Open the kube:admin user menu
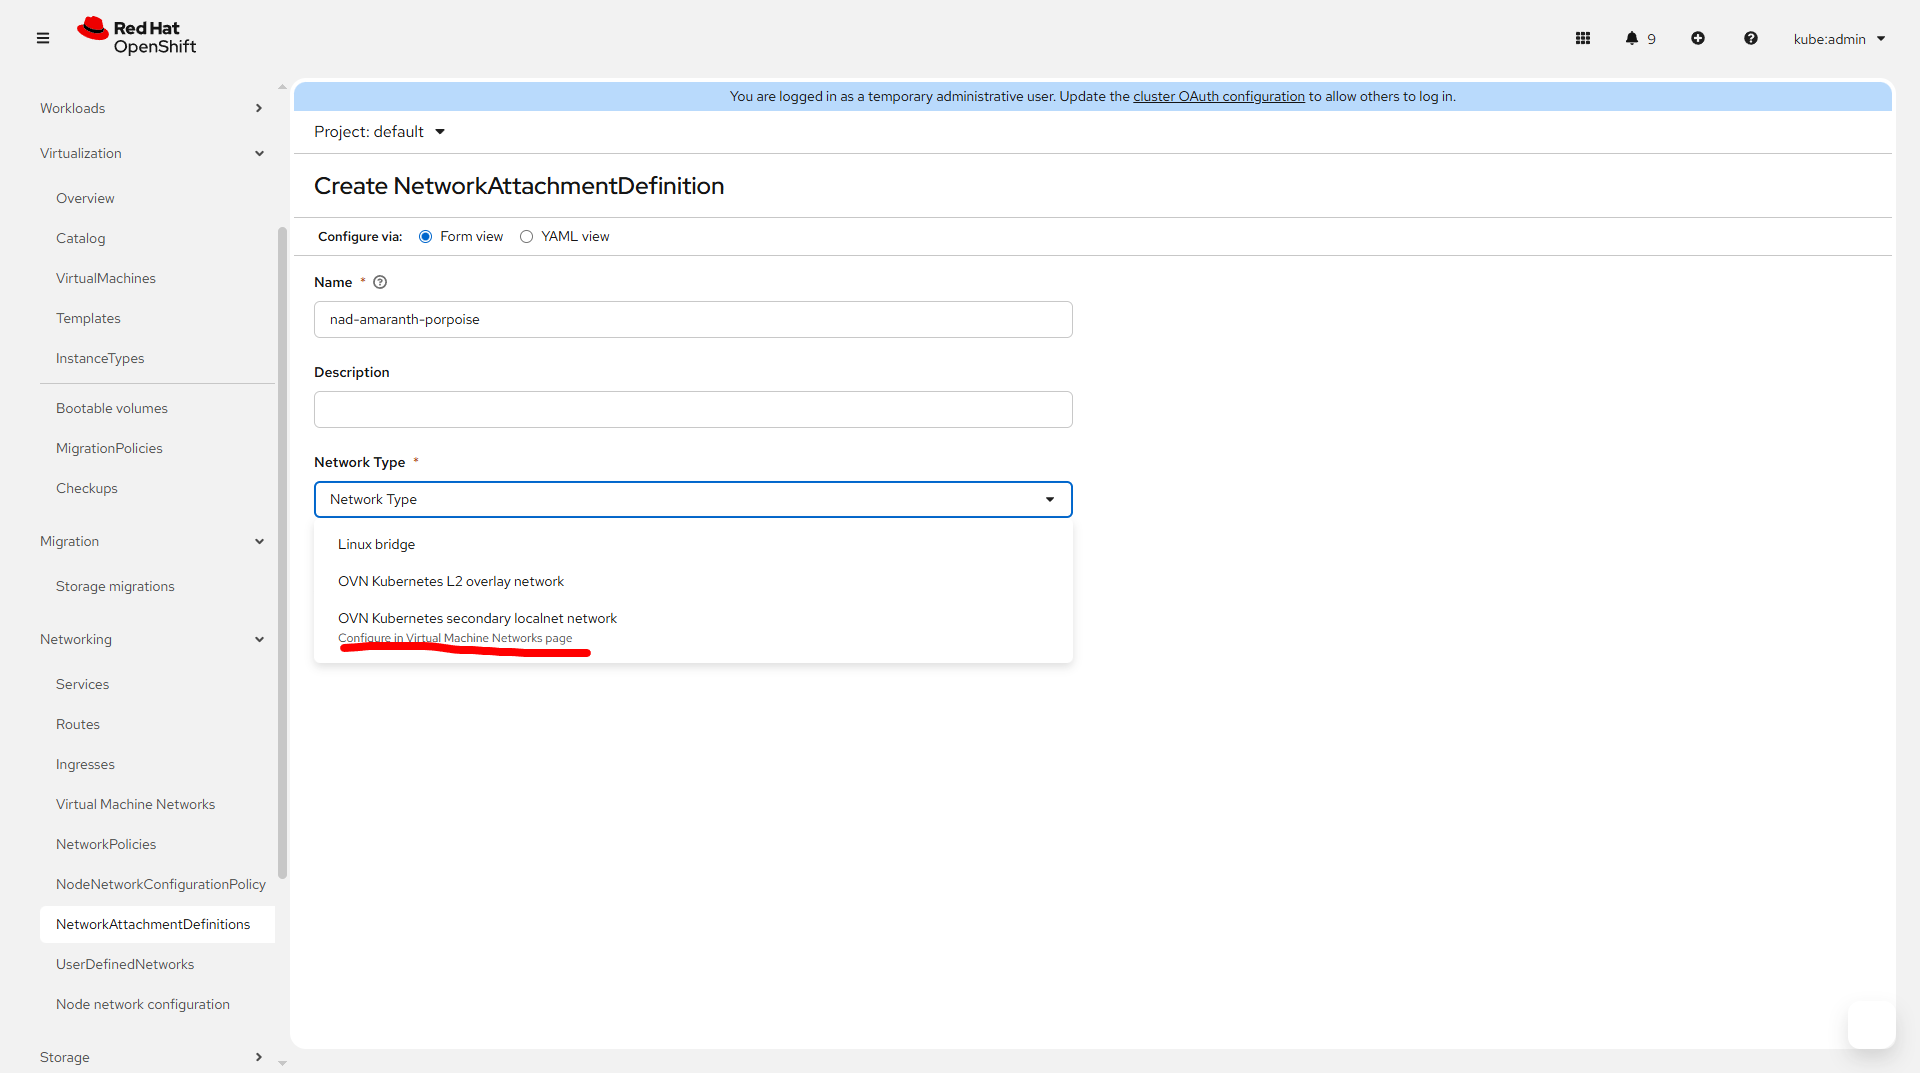This screenshot has height=1073, width=1920. pos(1839,39)
